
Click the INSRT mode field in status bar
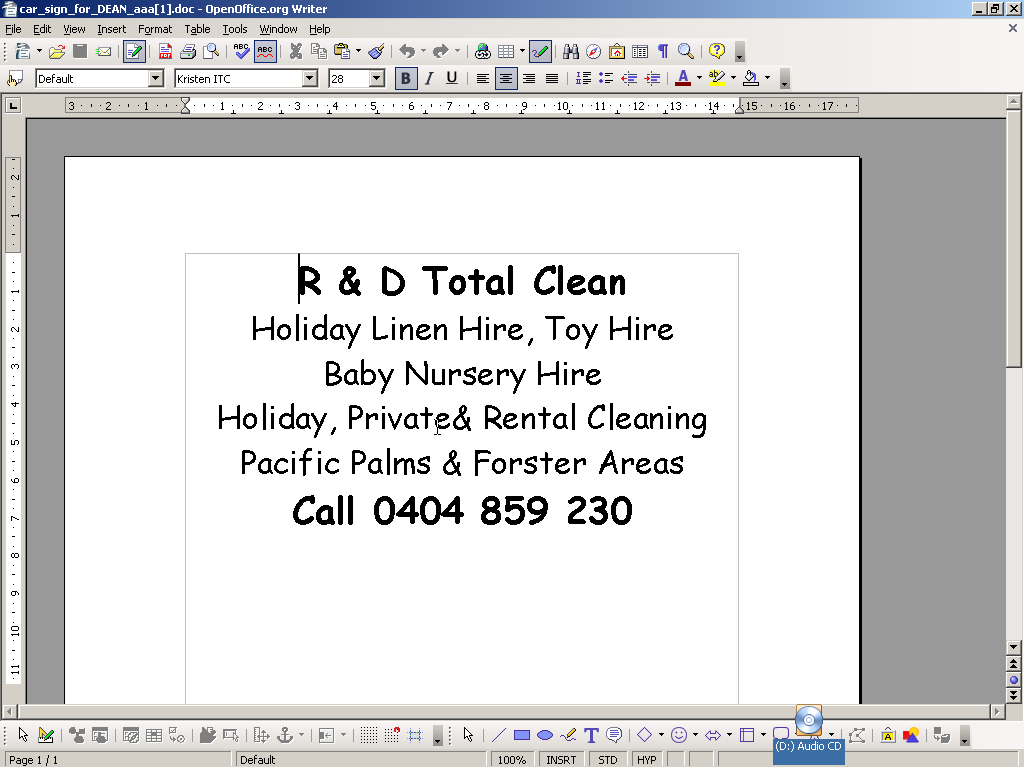pyautogui.click(x=561, y=760)
